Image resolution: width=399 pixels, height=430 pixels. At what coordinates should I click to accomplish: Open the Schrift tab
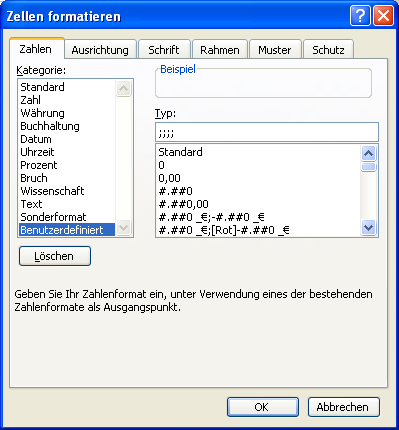[x=164, y=50]
